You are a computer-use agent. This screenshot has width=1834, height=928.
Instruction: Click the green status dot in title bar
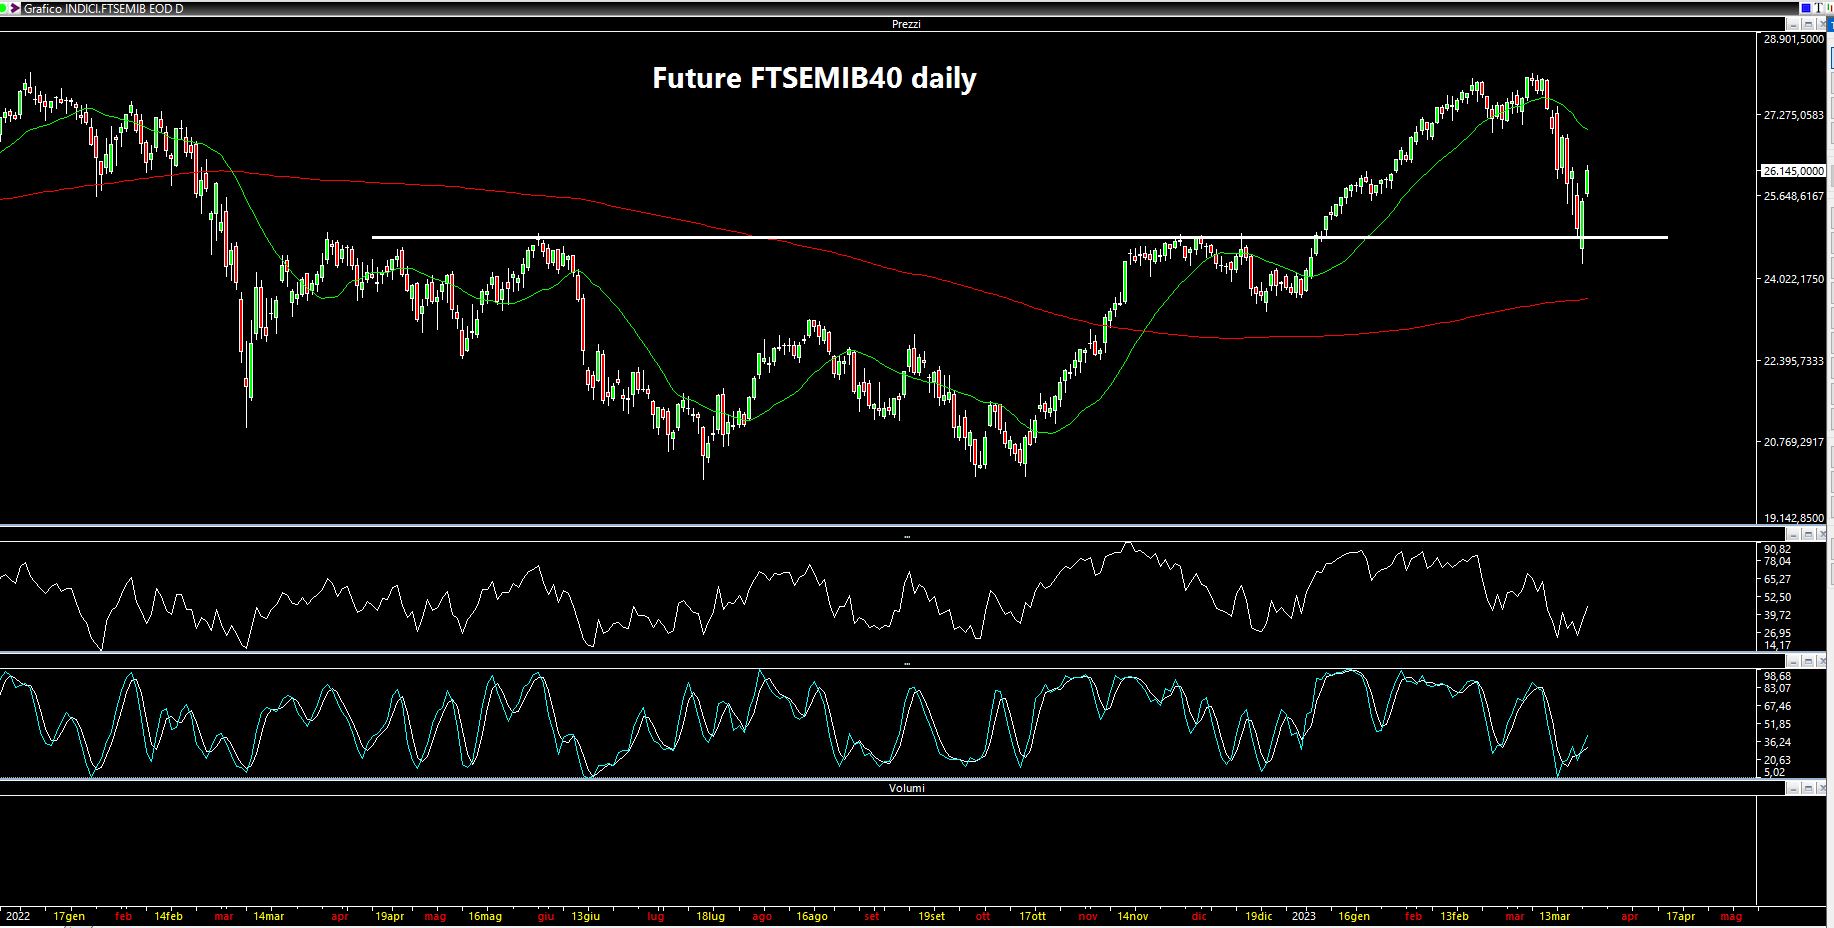[x=2, y=8]
